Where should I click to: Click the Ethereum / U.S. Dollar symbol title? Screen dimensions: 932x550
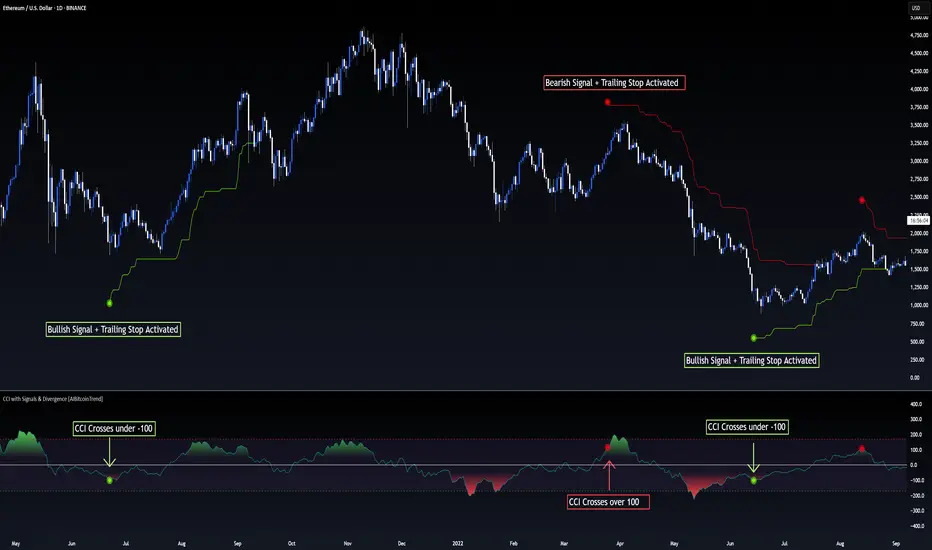(45, 8)
